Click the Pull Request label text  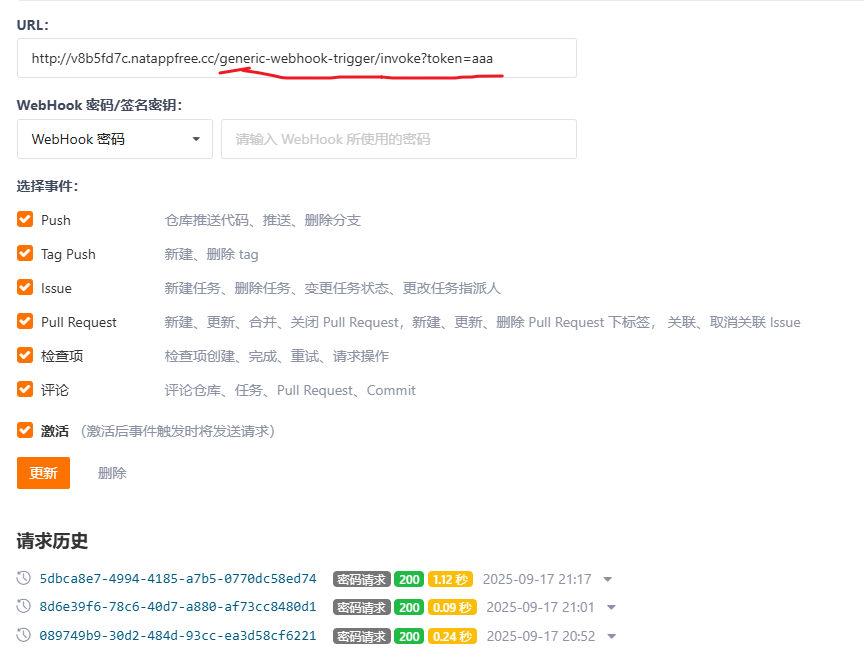[x=79, y=322]
